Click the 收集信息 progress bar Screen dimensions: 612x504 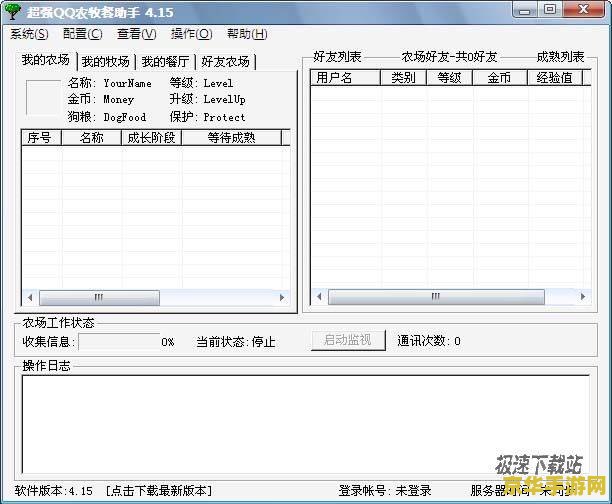click(119, 342)
